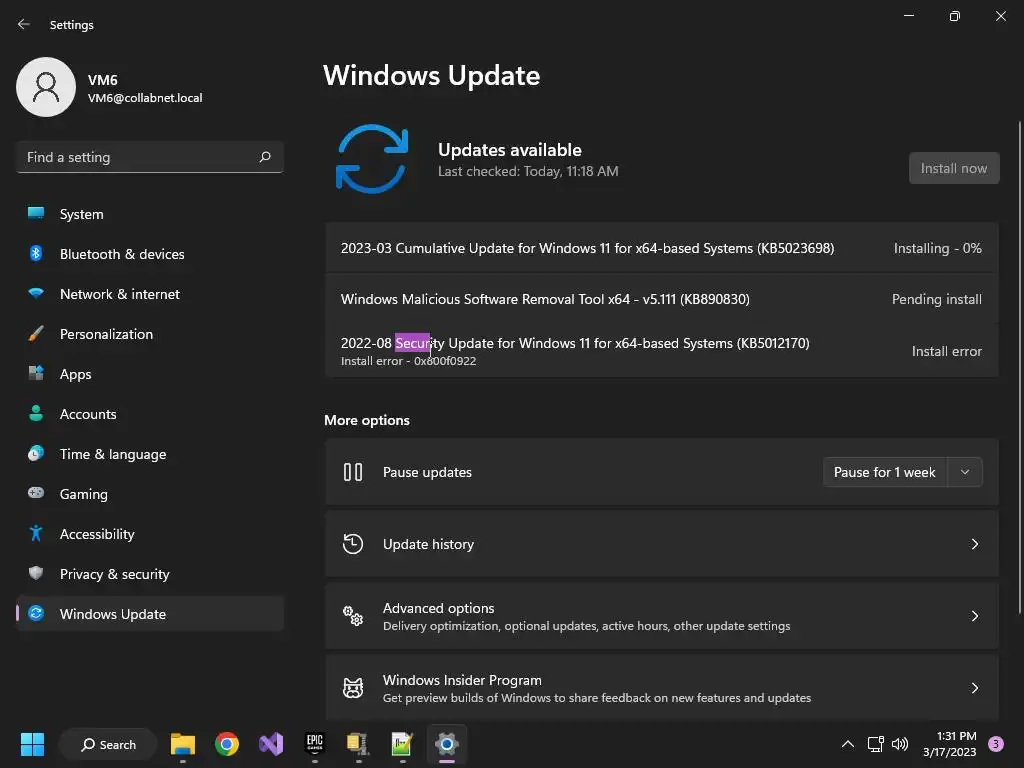This screenshot has width=1024, height=768.
Task: Open File Explorer from the taskbar
Action: [183, 744]
